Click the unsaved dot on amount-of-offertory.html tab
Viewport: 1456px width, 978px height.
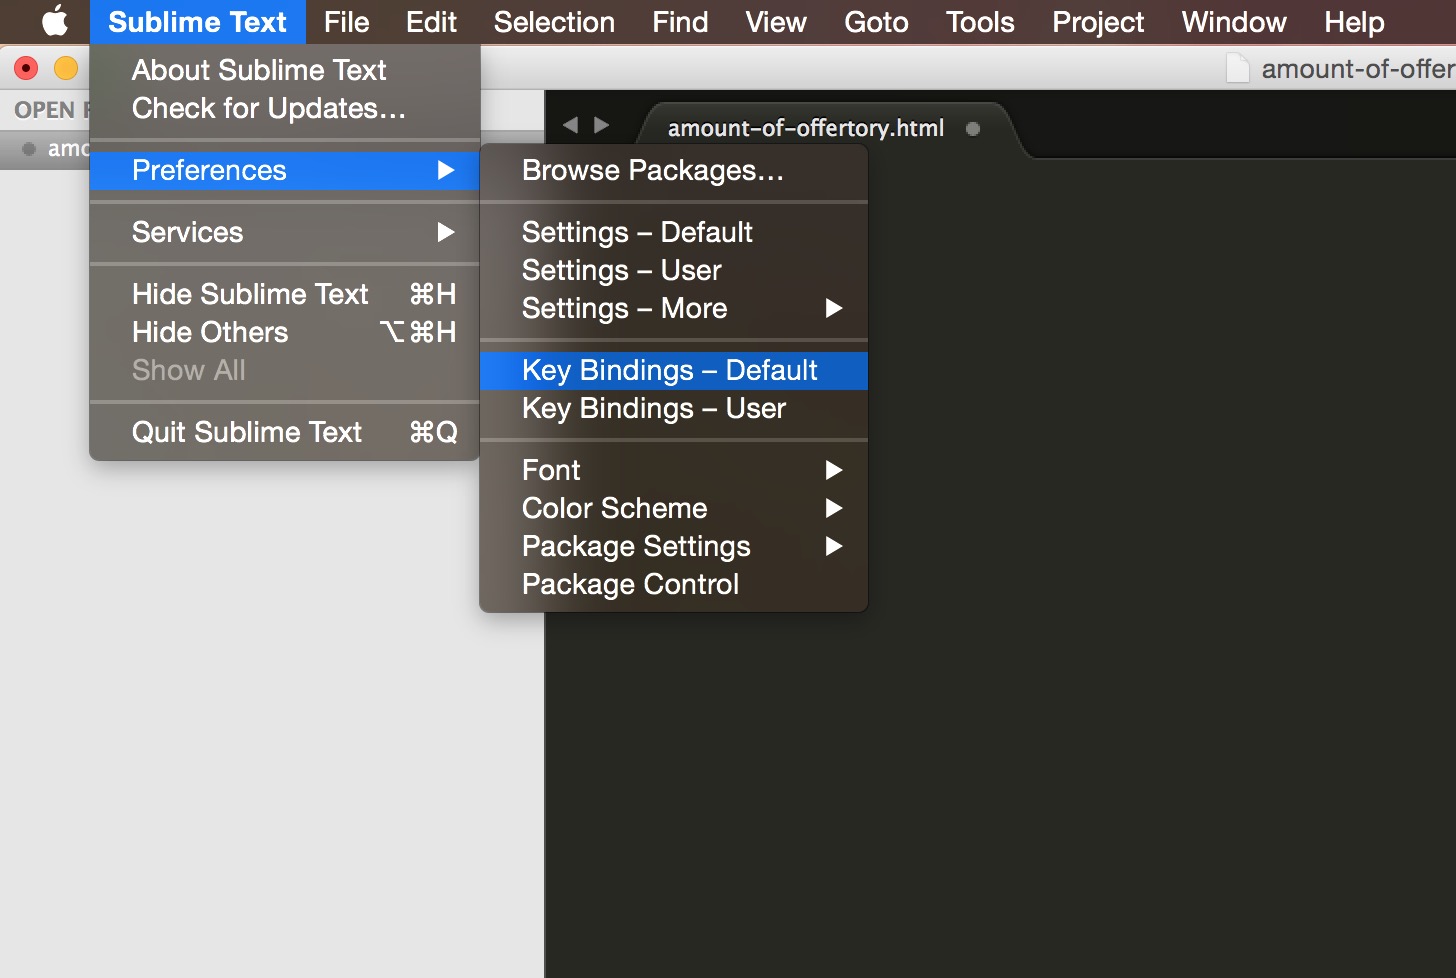point(973,128)
